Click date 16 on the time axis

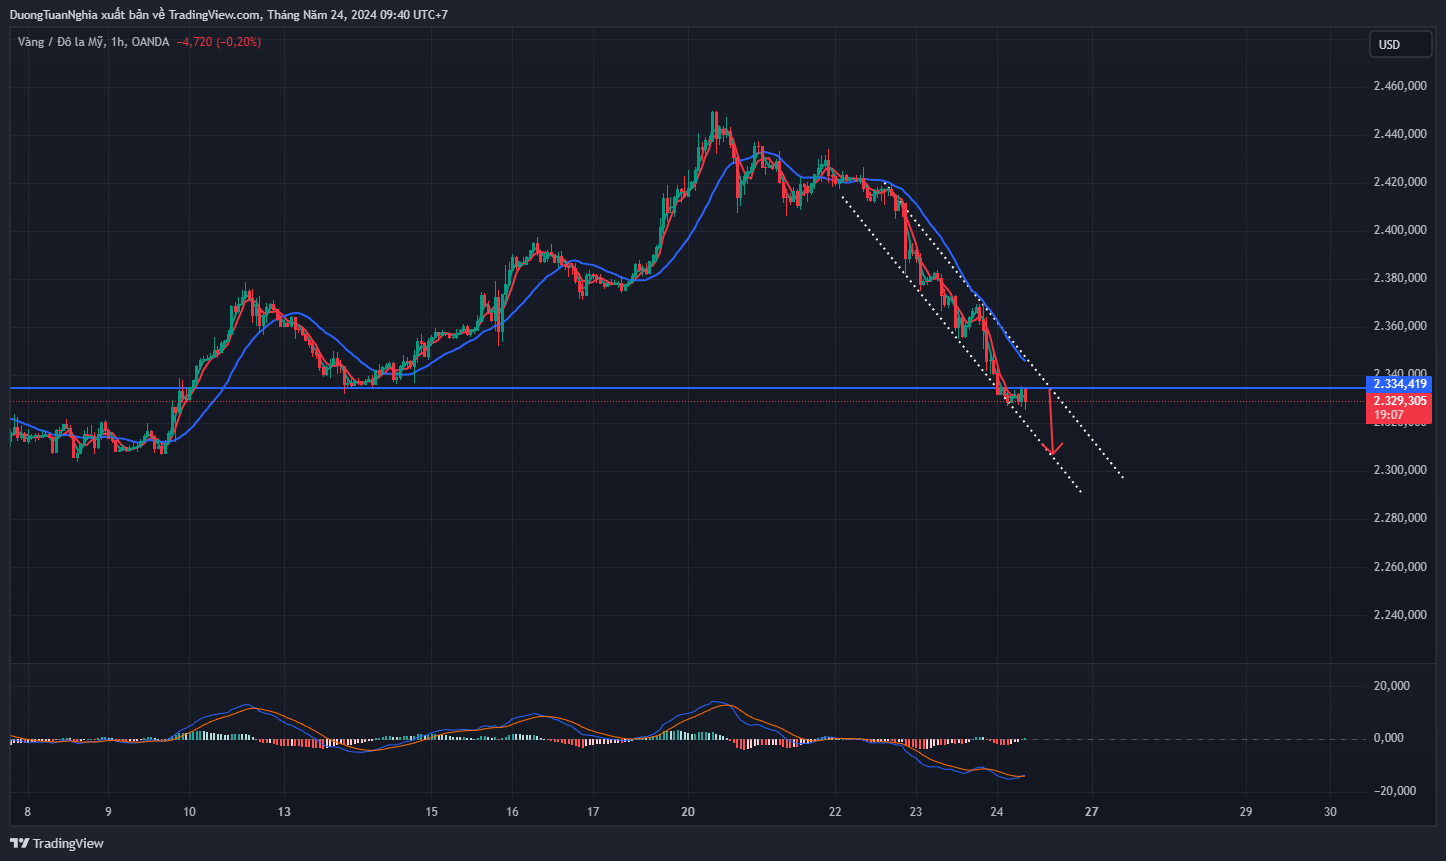512,811
